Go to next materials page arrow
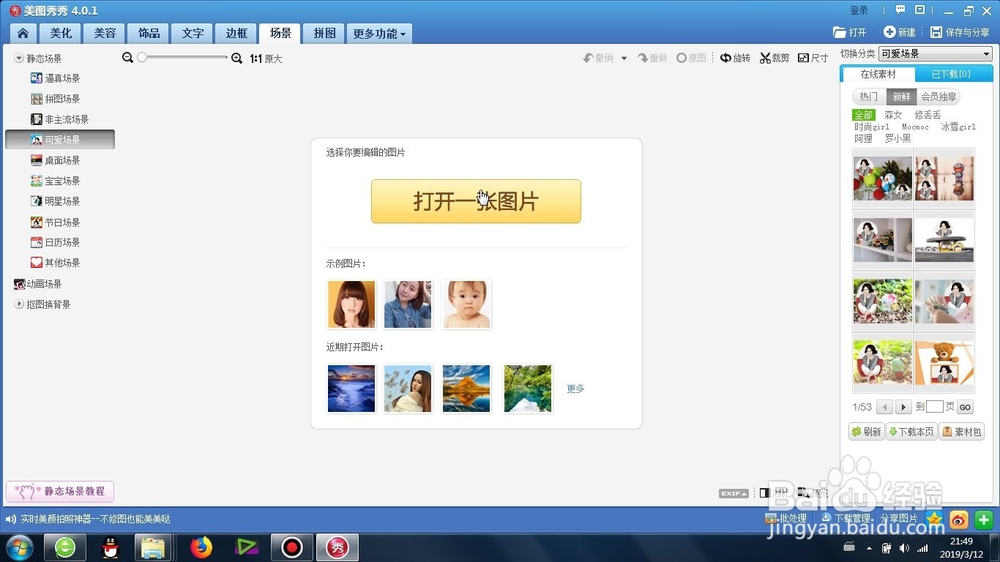This screenshot has width=1000, height=562. tap(903, 407)
